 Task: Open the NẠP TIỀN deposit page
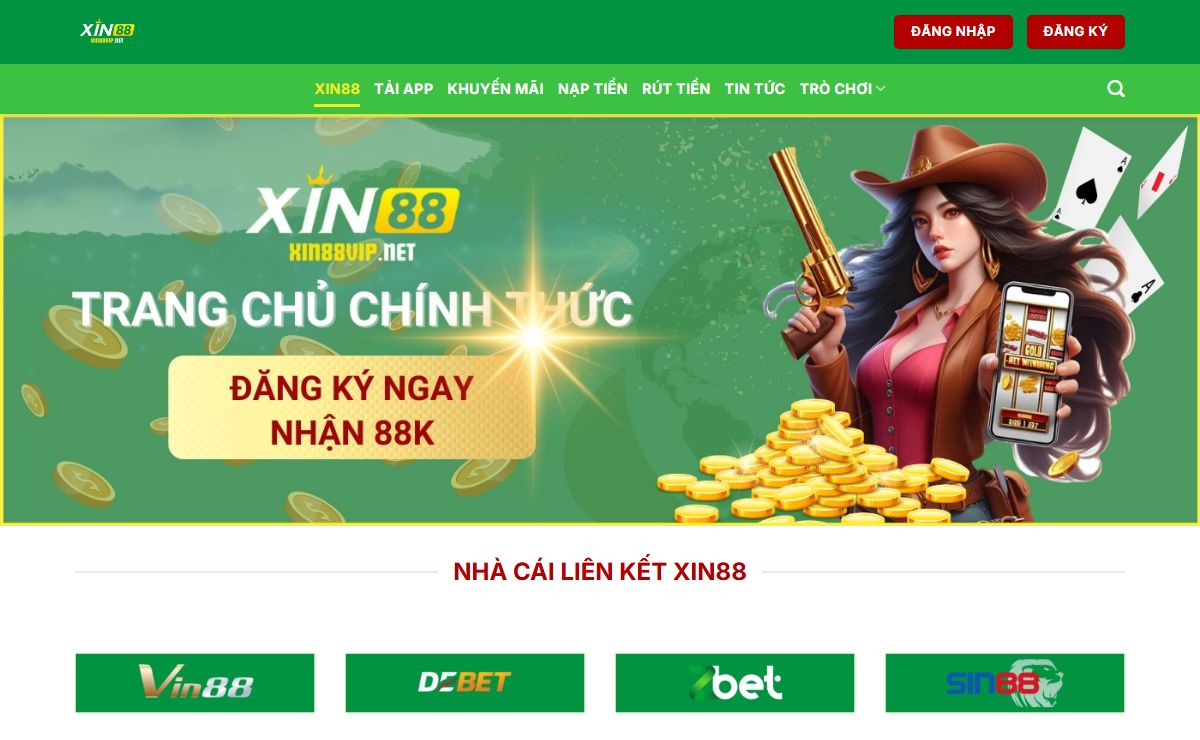click(x=593, y=89)
